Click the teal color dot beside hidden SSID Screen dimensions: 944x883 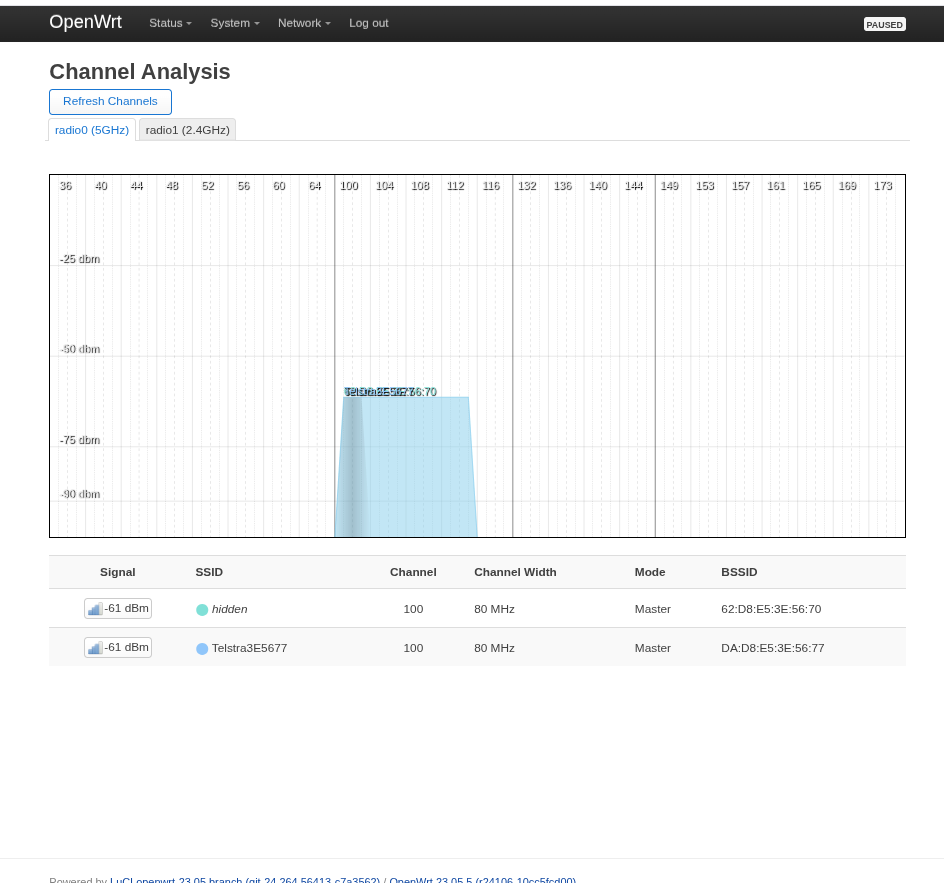(x=202, y=610)
